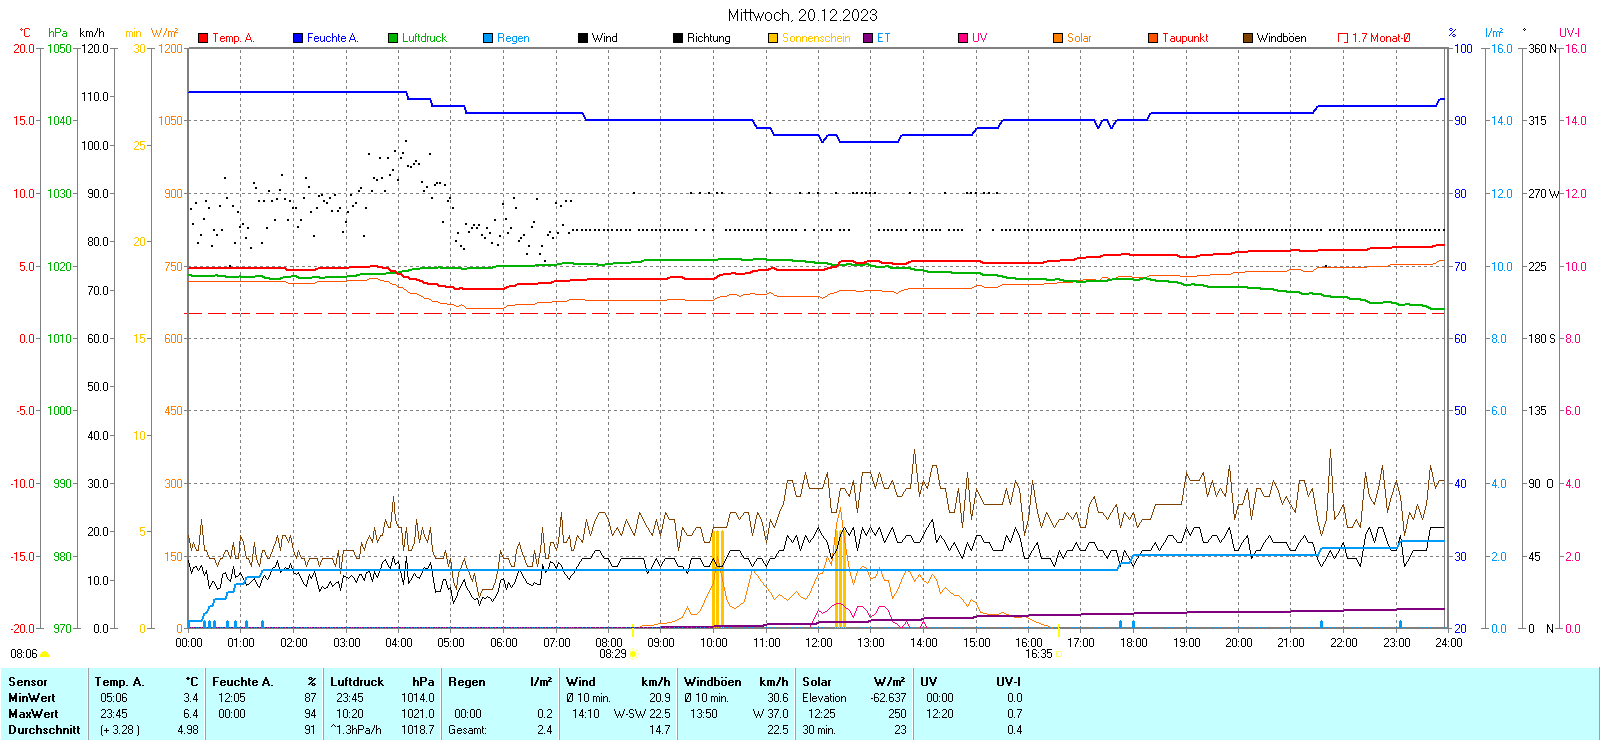
Task: Click the red Temp. A. legend swatch
Action: tap(203, 38)
